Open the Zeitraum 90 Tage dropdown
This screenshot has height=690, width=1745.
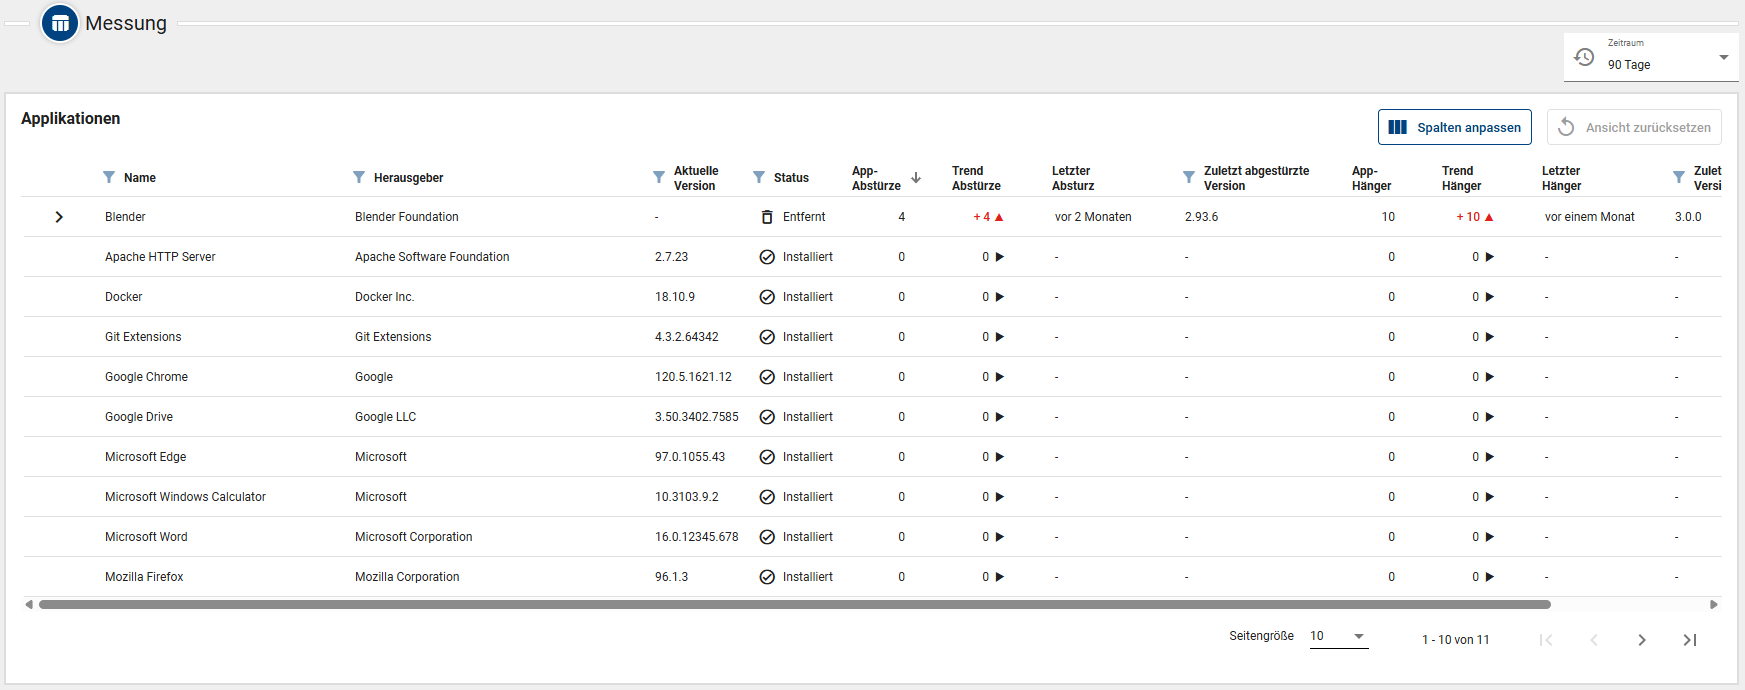point(1650,57)
